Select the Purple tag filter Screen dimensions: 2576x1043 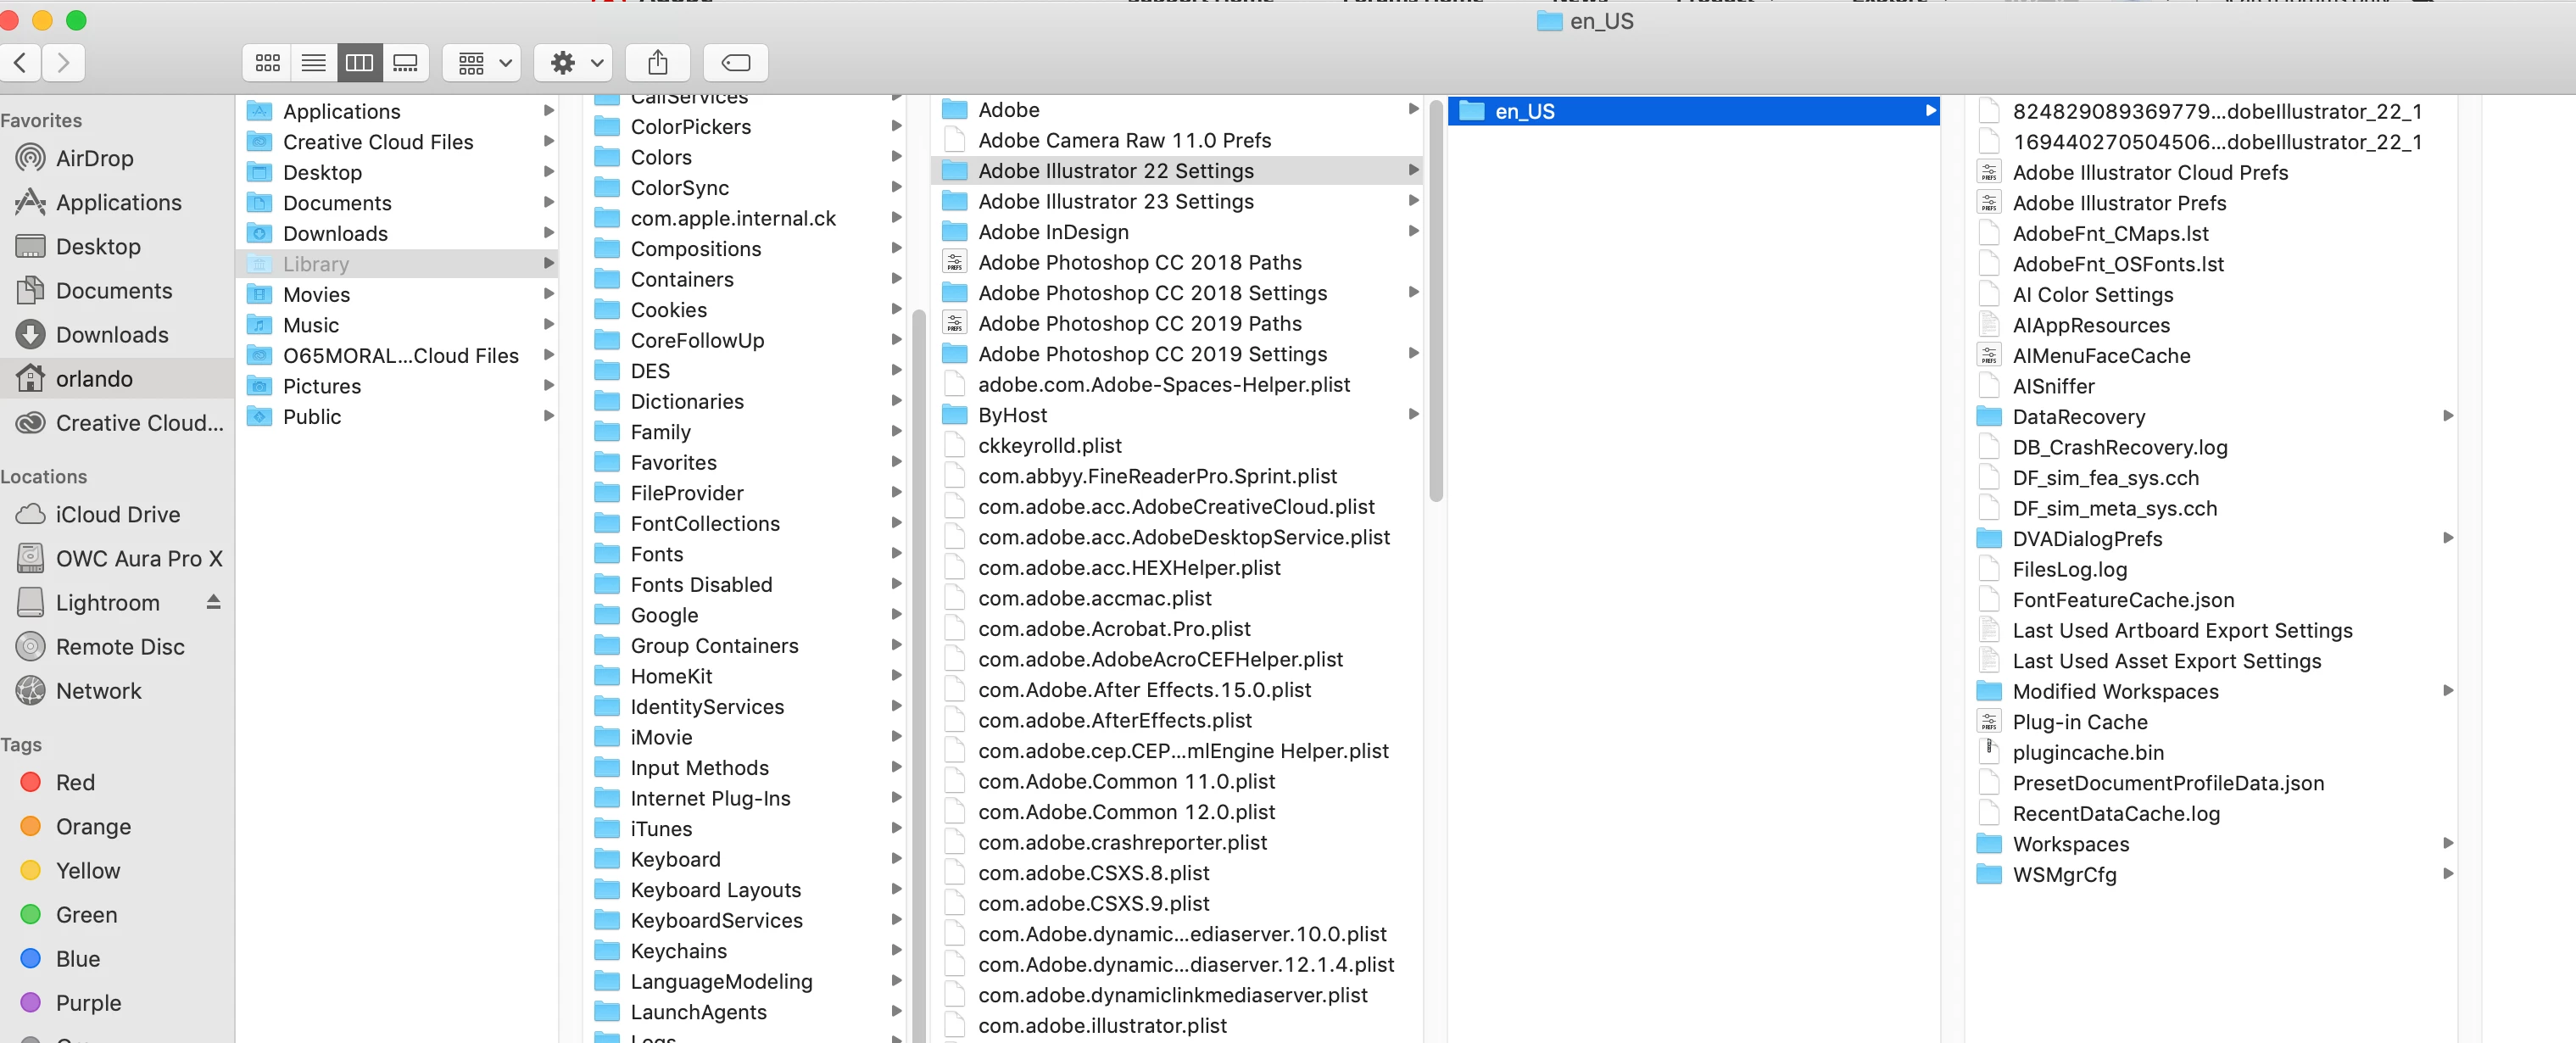88,1002
